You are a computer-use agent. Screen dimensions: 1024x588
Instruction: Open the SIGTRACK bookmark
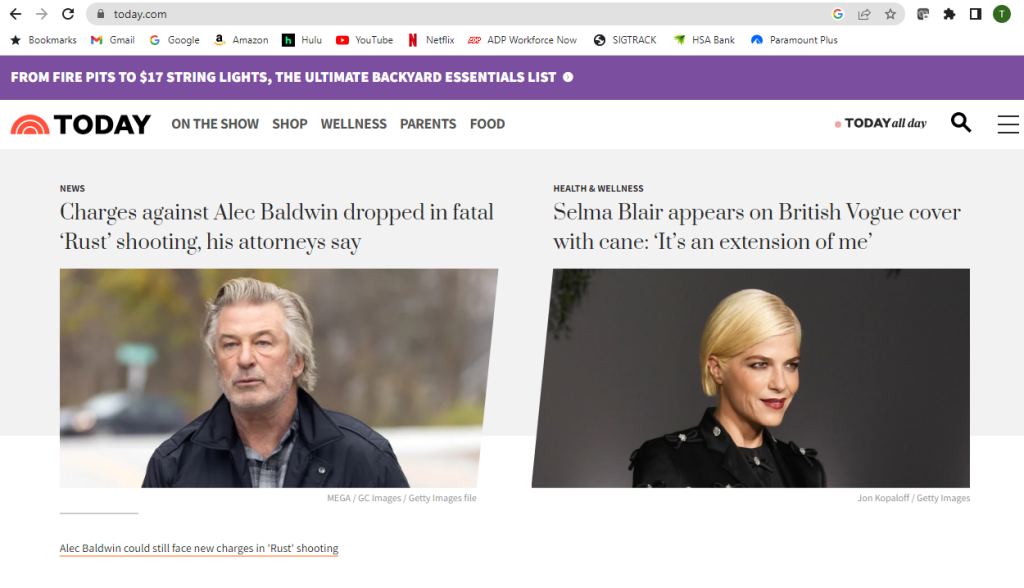tap(625, 40)
